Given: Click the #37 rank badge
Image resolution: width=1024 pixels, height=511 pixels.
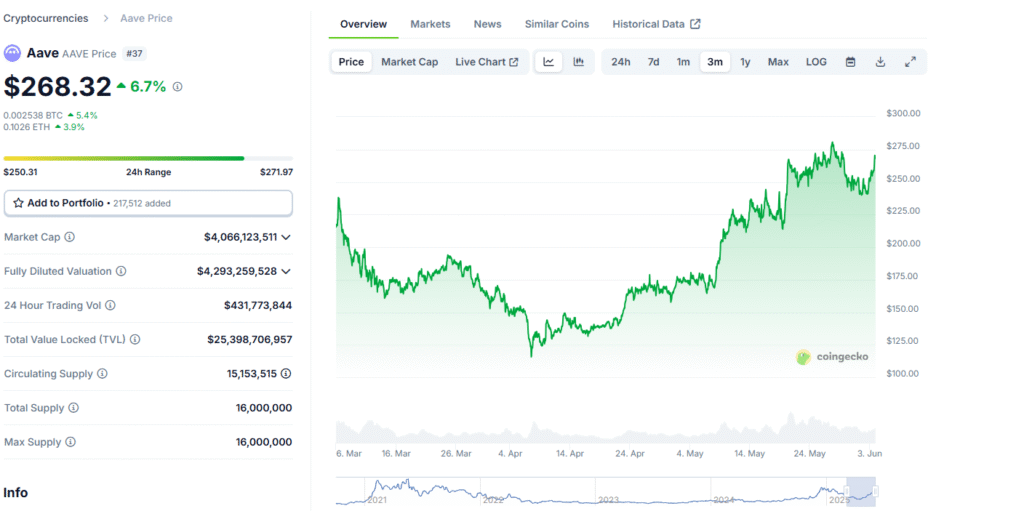Looking at the screenshot, I should [x=133, y=54].
